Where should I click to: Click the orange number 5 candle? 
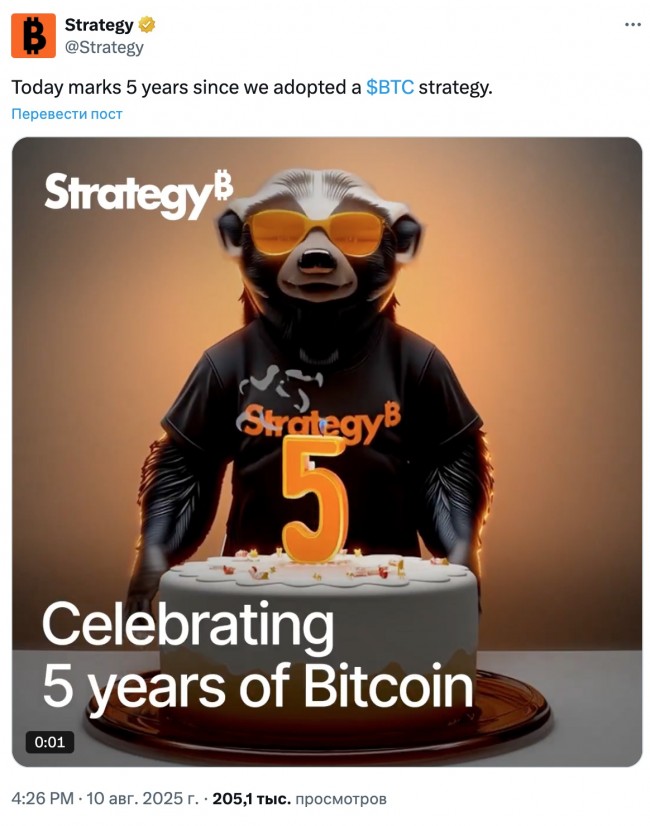click(x=315, y=499)
